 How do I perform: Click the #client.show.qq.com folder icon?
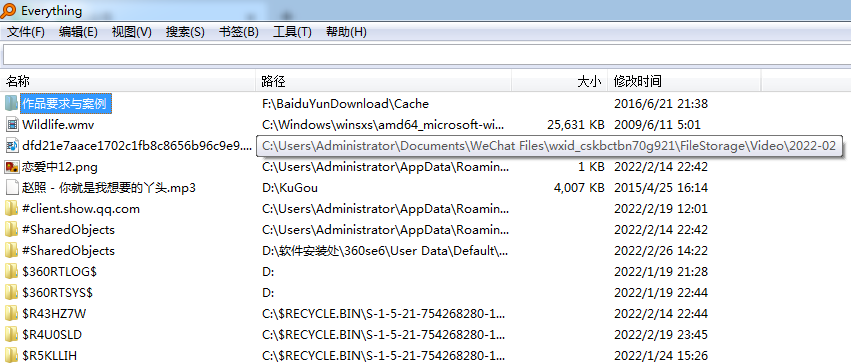coord(12,209)
